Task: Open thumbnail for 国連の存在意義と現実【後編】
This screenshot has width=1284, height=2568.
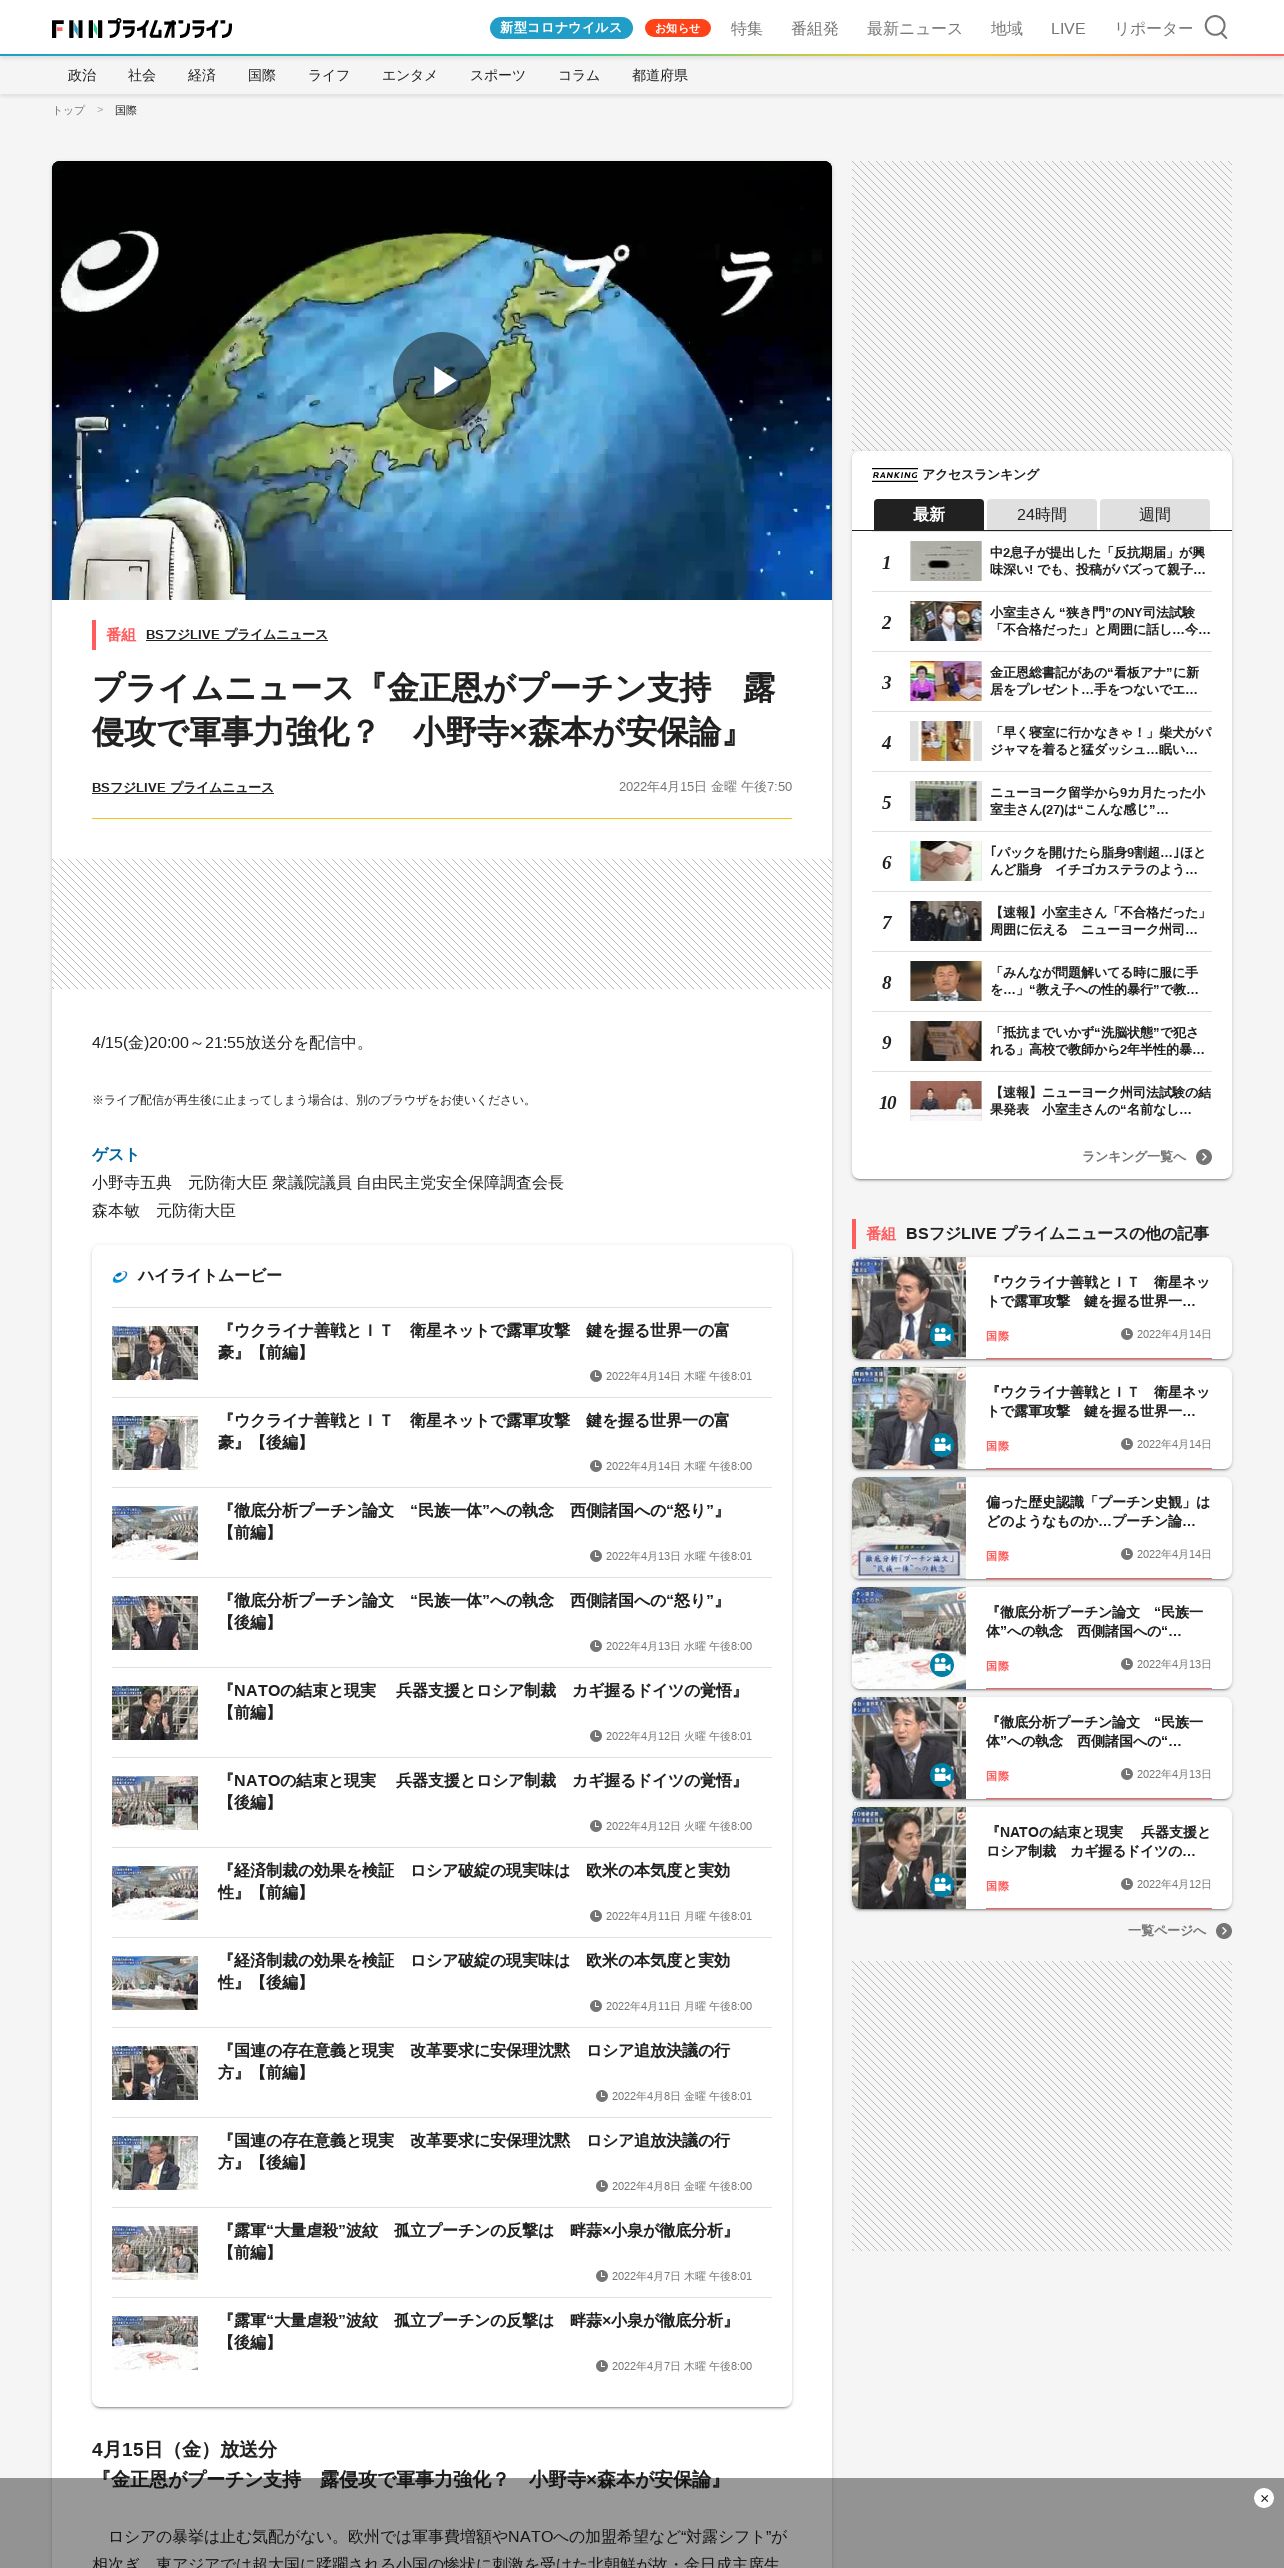Action: tap(155, 2163)
